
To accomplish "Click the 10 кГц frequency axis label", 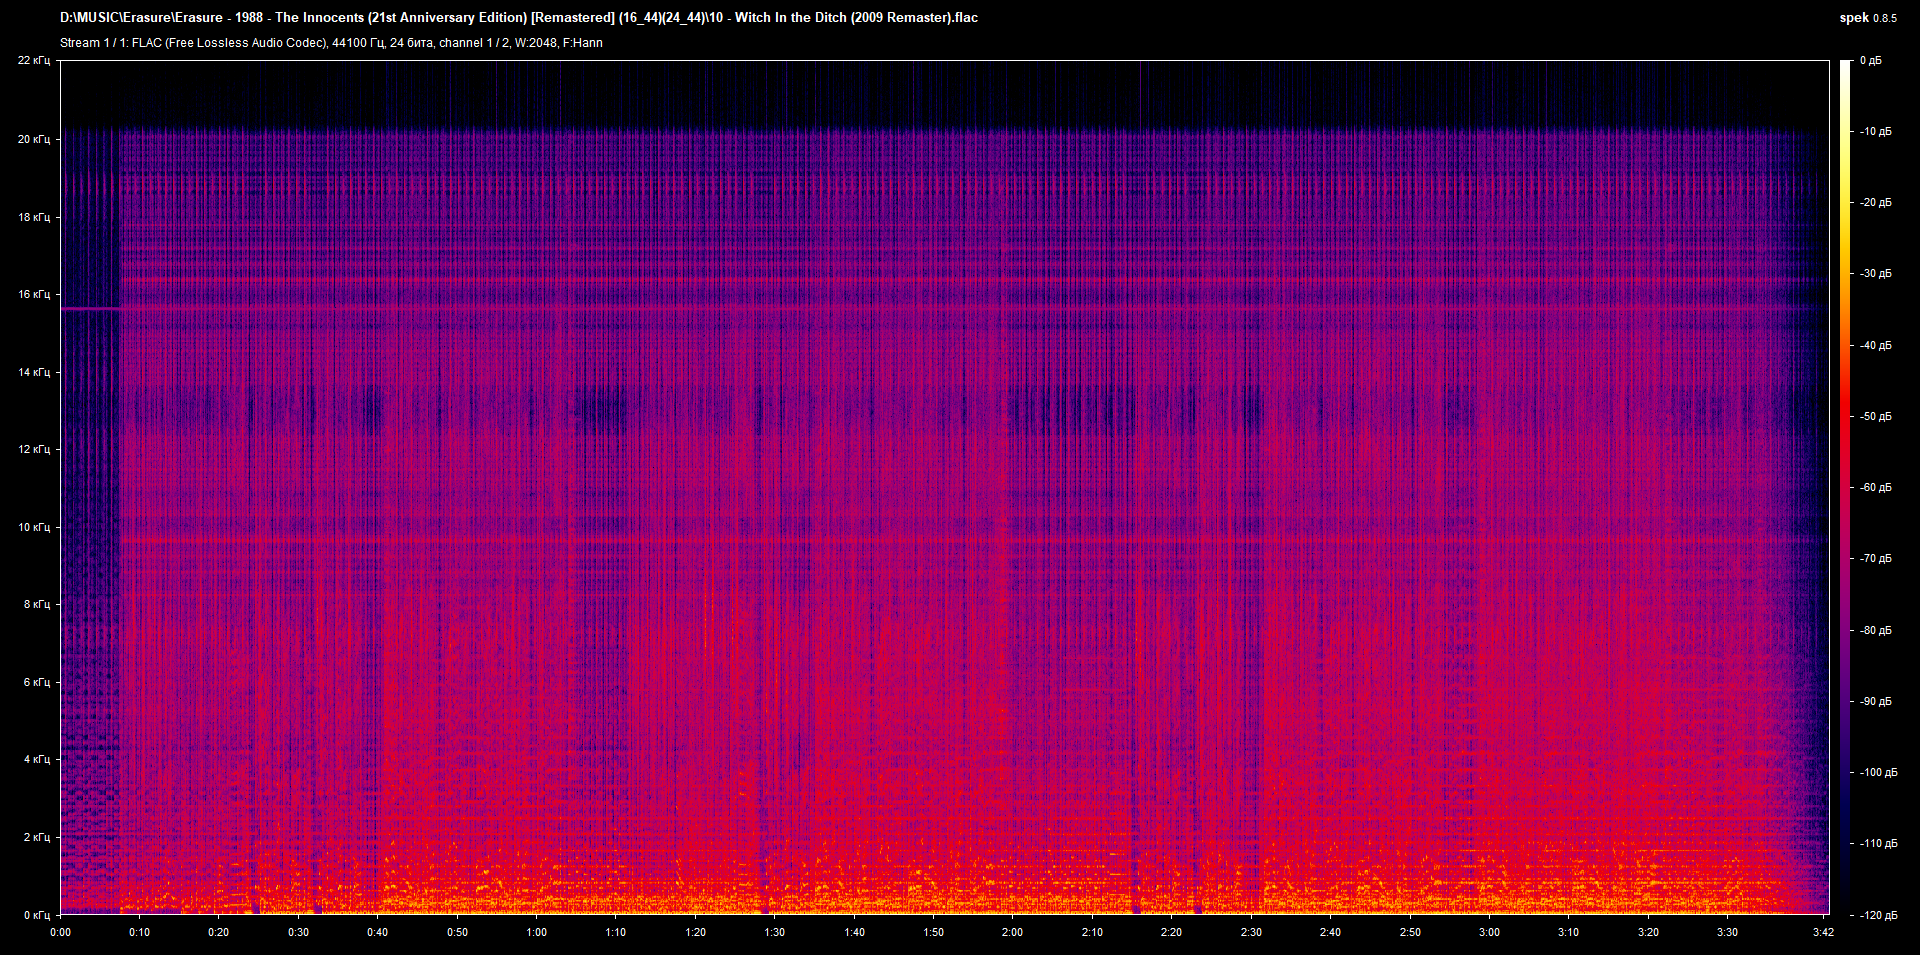I will 34,527.
